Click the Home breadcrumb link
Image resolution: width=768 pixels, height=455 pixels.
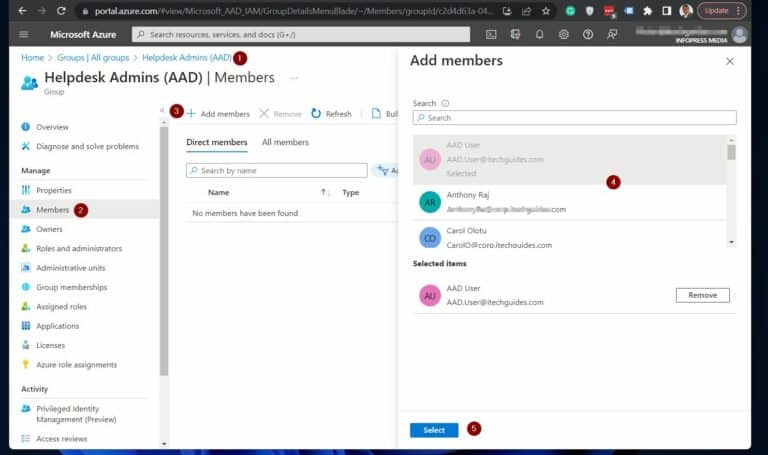pos(32,57)
